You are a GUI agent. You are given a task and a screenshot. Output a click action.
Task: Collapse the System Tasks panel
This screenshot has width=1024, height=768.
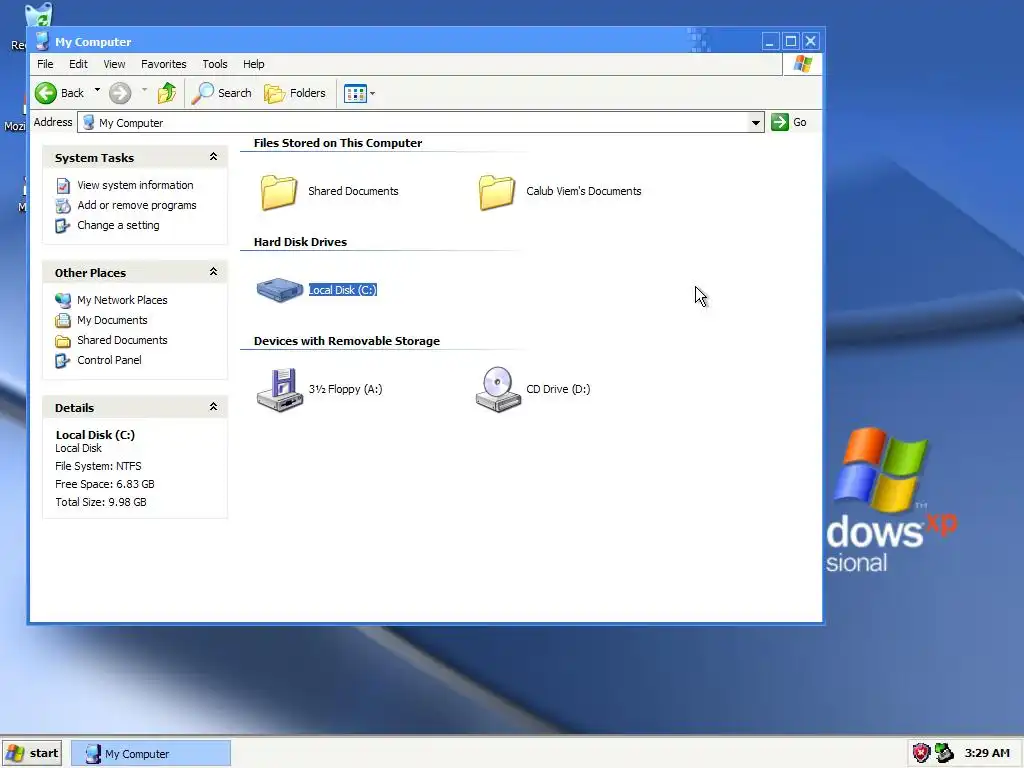[213, 157]
